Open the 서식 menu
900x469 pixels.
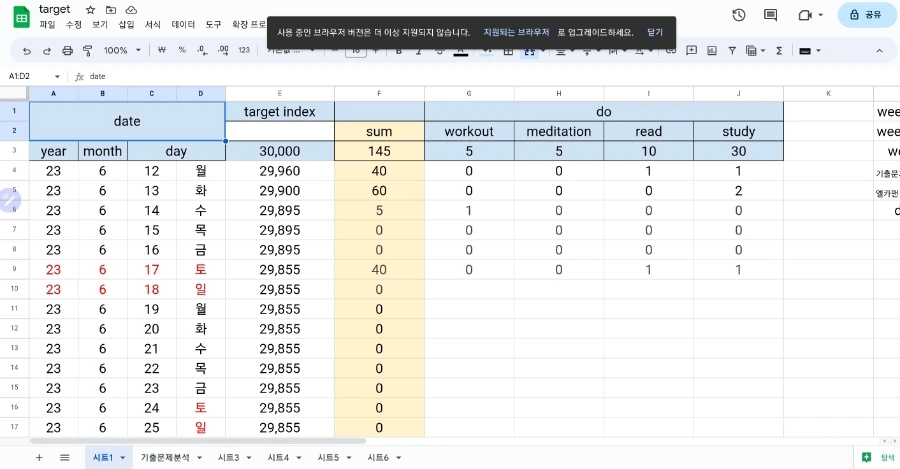[153, 25]
